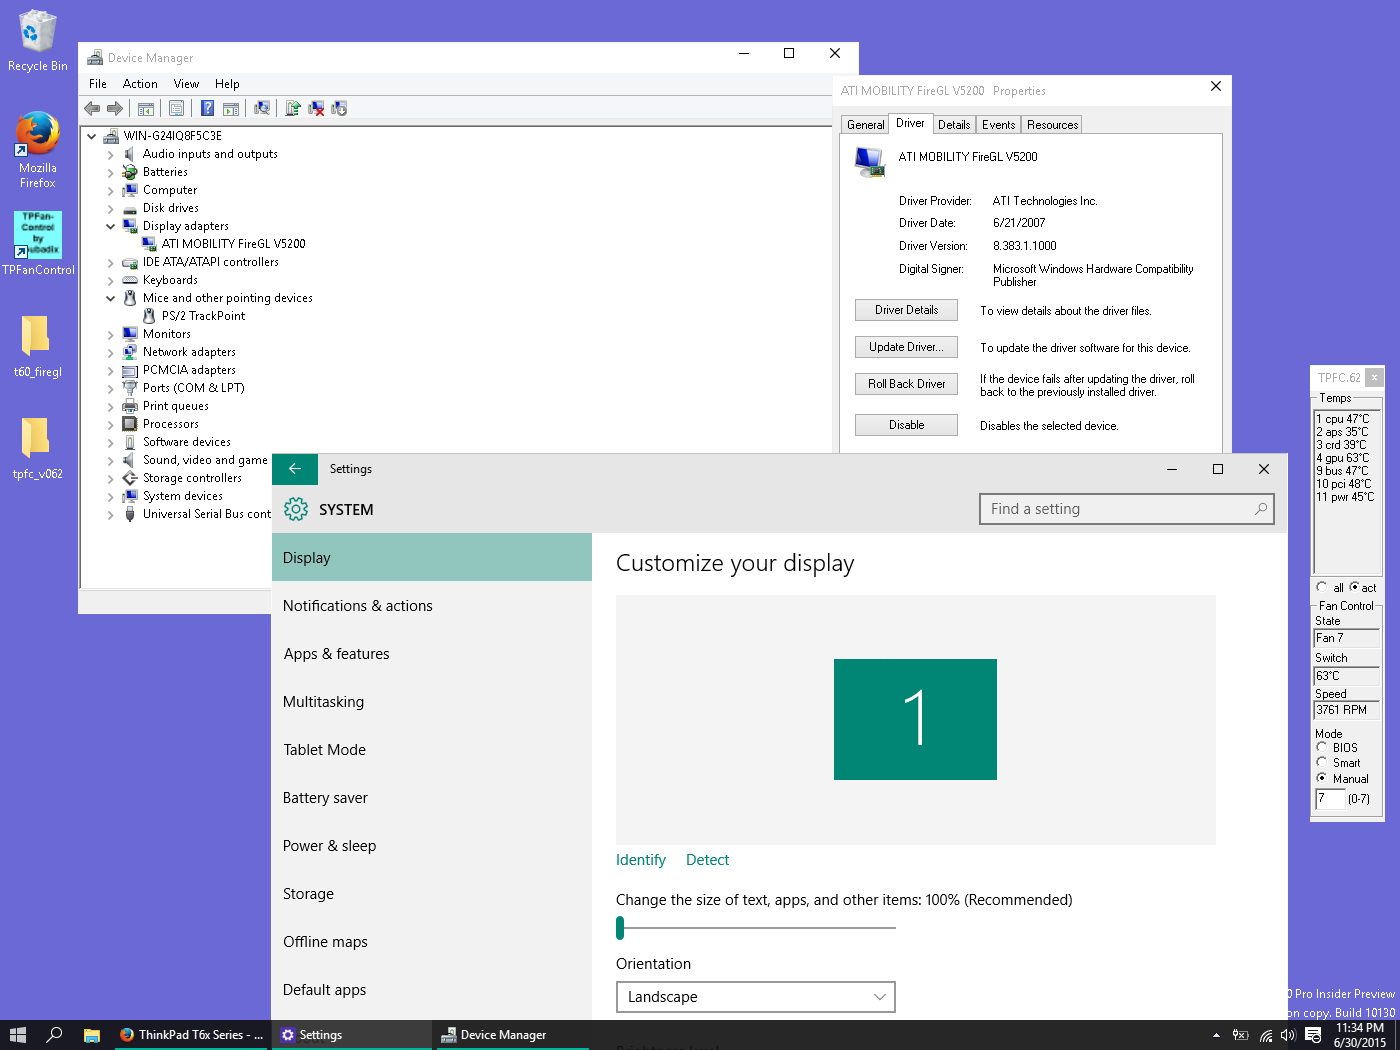Image resolution: width=1400 pixels, height=1050 pixels.
Task: Click Settings back arrow button
Action: coord(295,468)
